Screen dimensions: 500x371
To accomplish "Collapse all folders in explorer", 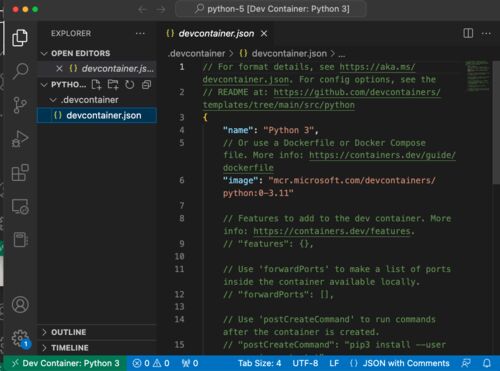I will (x=146, y=85).
